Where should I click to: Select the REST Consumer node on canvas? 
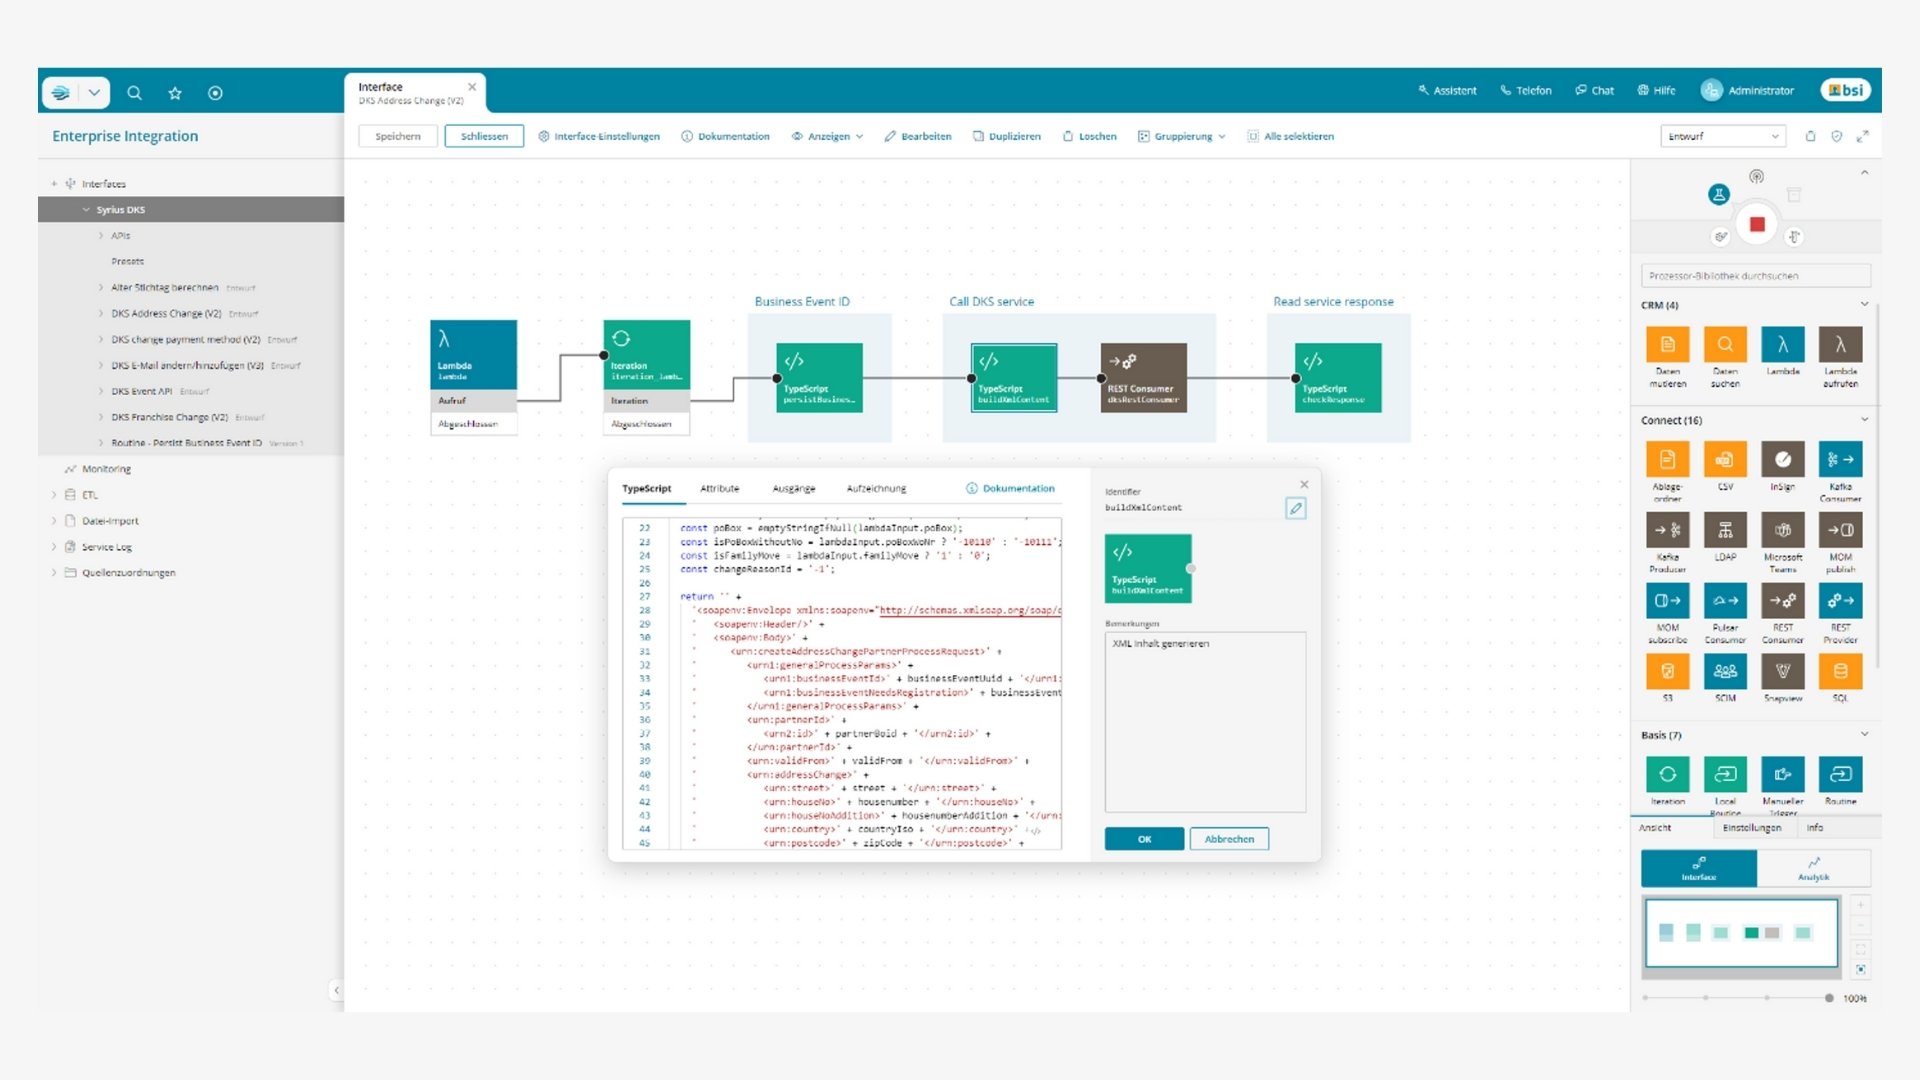[1143, 378]
